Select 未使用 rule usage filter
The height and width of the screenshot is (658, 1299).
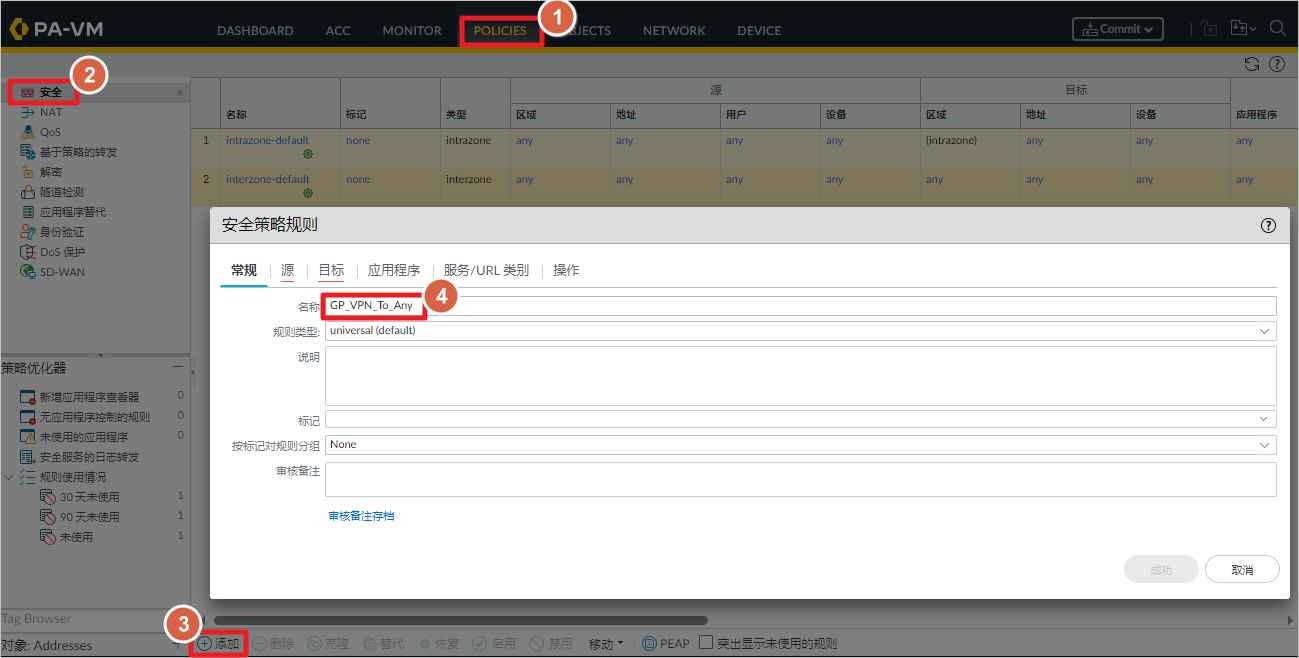[76, 537]
